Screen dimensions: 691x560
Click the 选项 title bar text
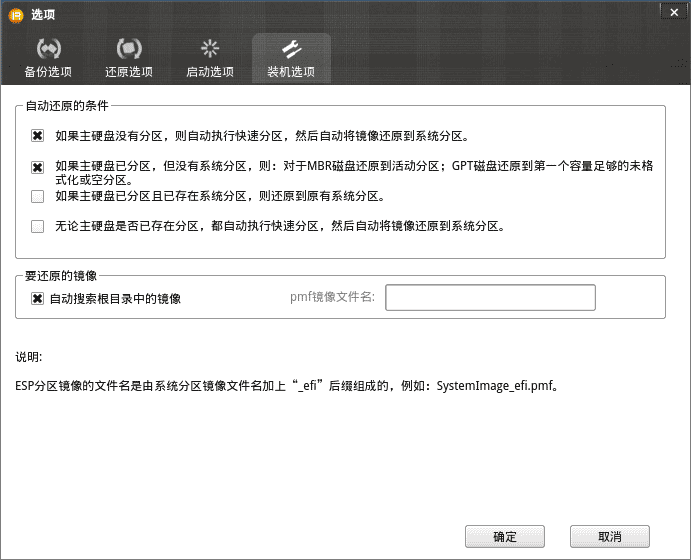click(x=43, y=14)
